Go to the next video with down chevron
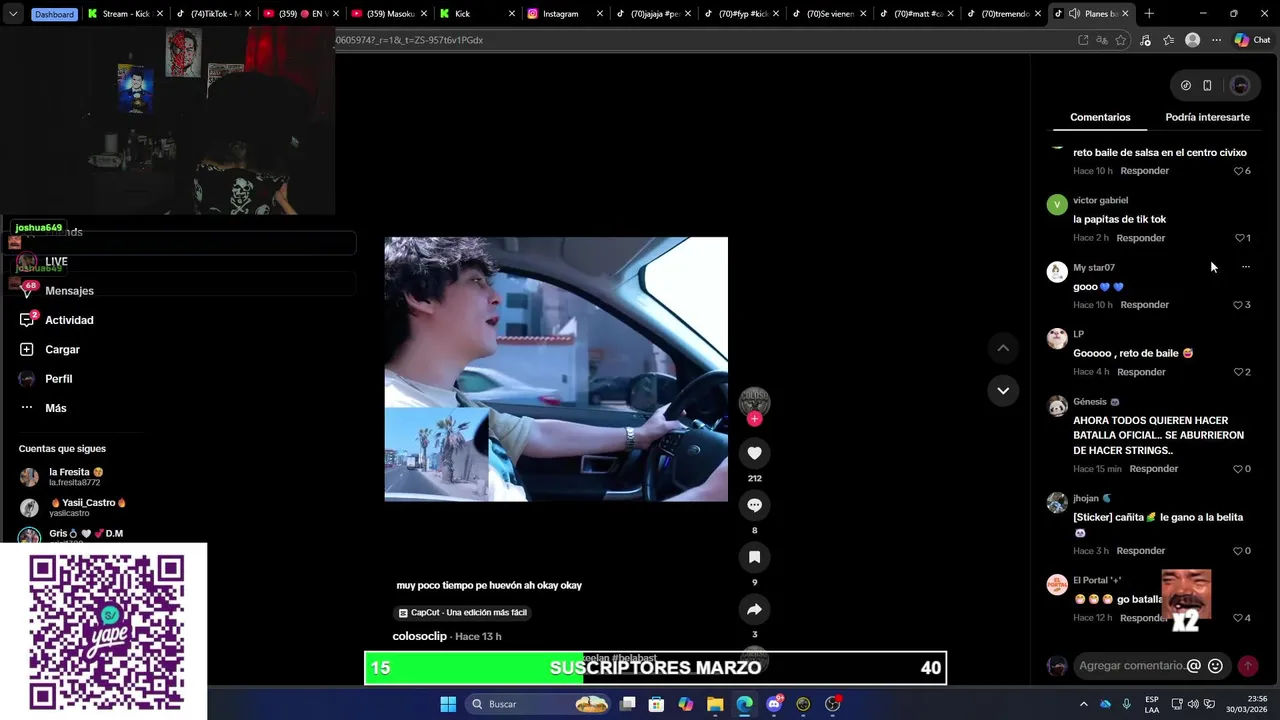 tap(1003, 390)
